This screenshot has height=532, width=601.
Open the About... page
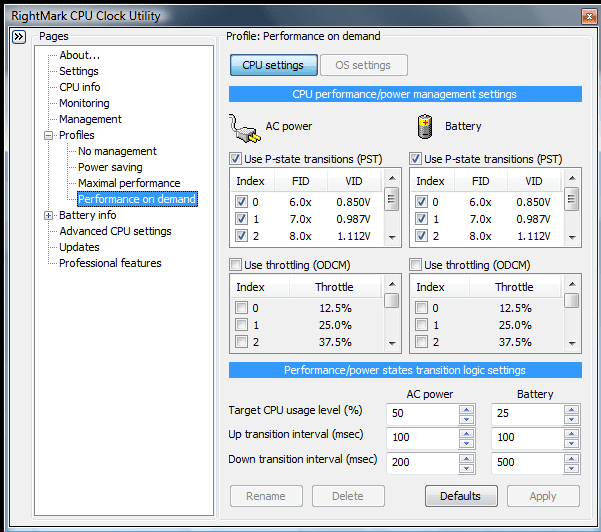coord(79,55)
